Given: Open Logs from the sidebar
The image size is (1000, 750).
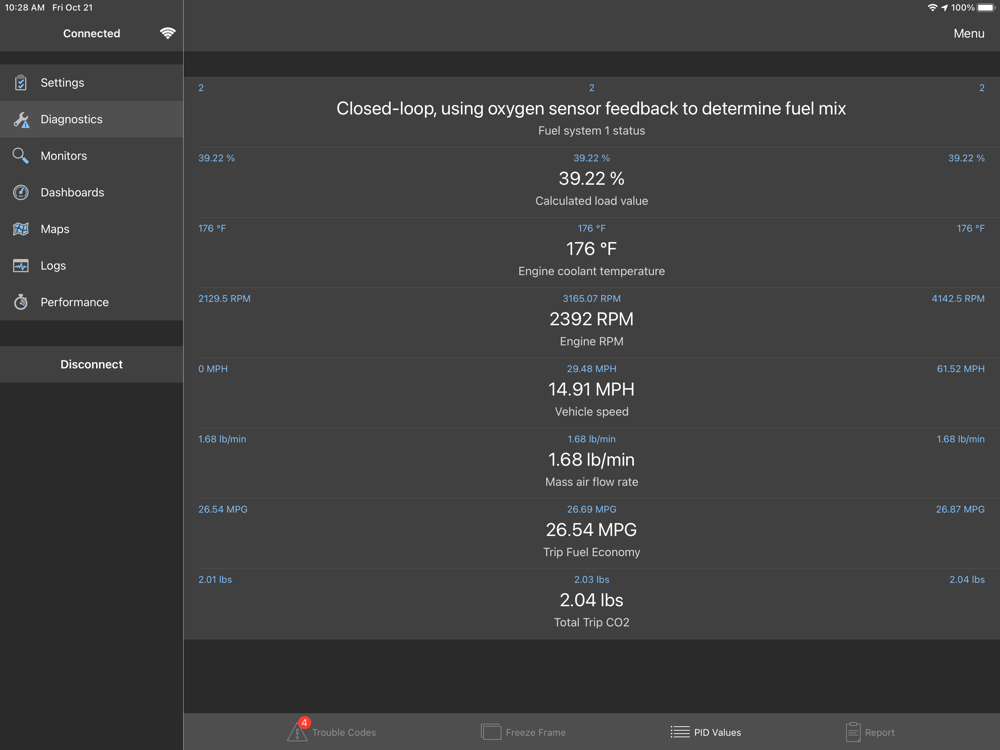Looking at the screenshot, I should (x=92, y=265).
